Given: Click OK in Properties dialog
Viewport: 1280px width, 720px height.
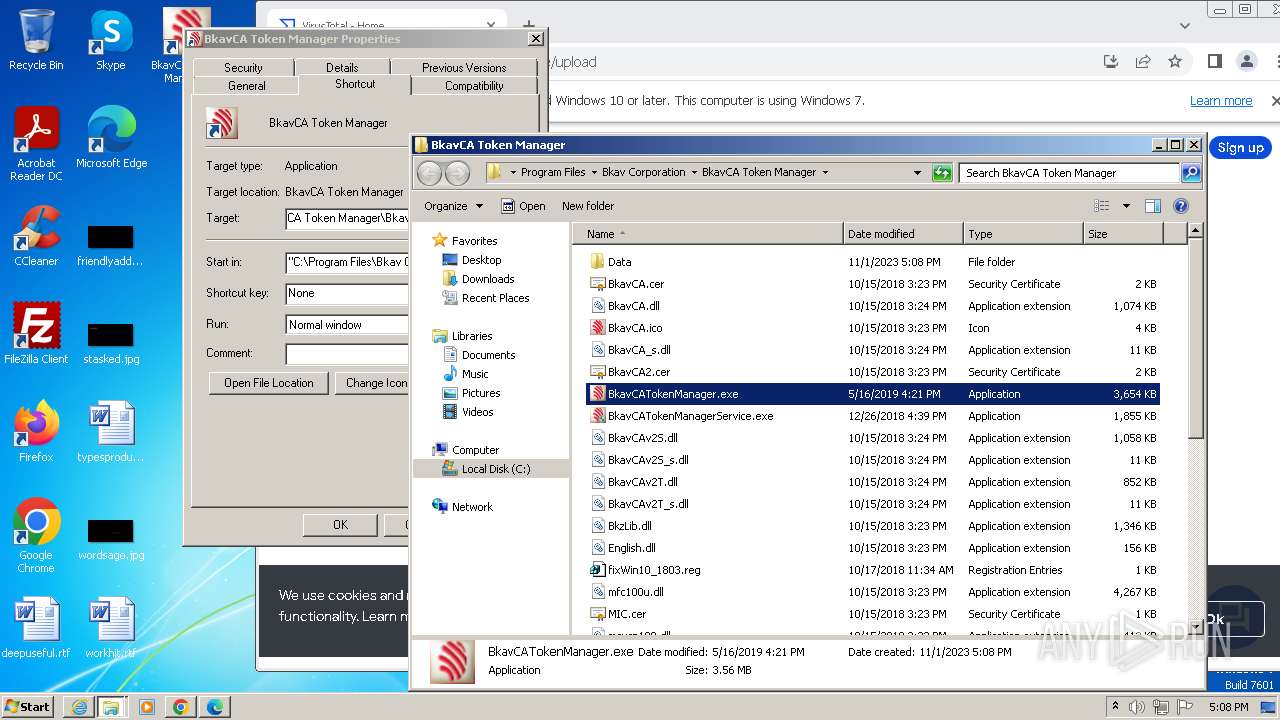Looking at the screenshot, I should pyautogui.click(x=340, y=525).
